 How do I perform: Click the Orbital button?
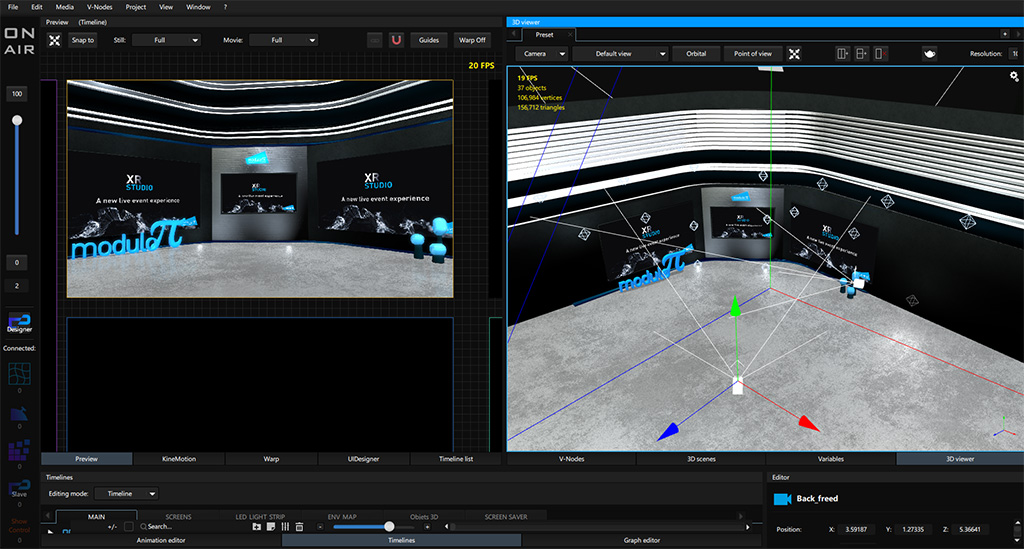pos(696,54)
